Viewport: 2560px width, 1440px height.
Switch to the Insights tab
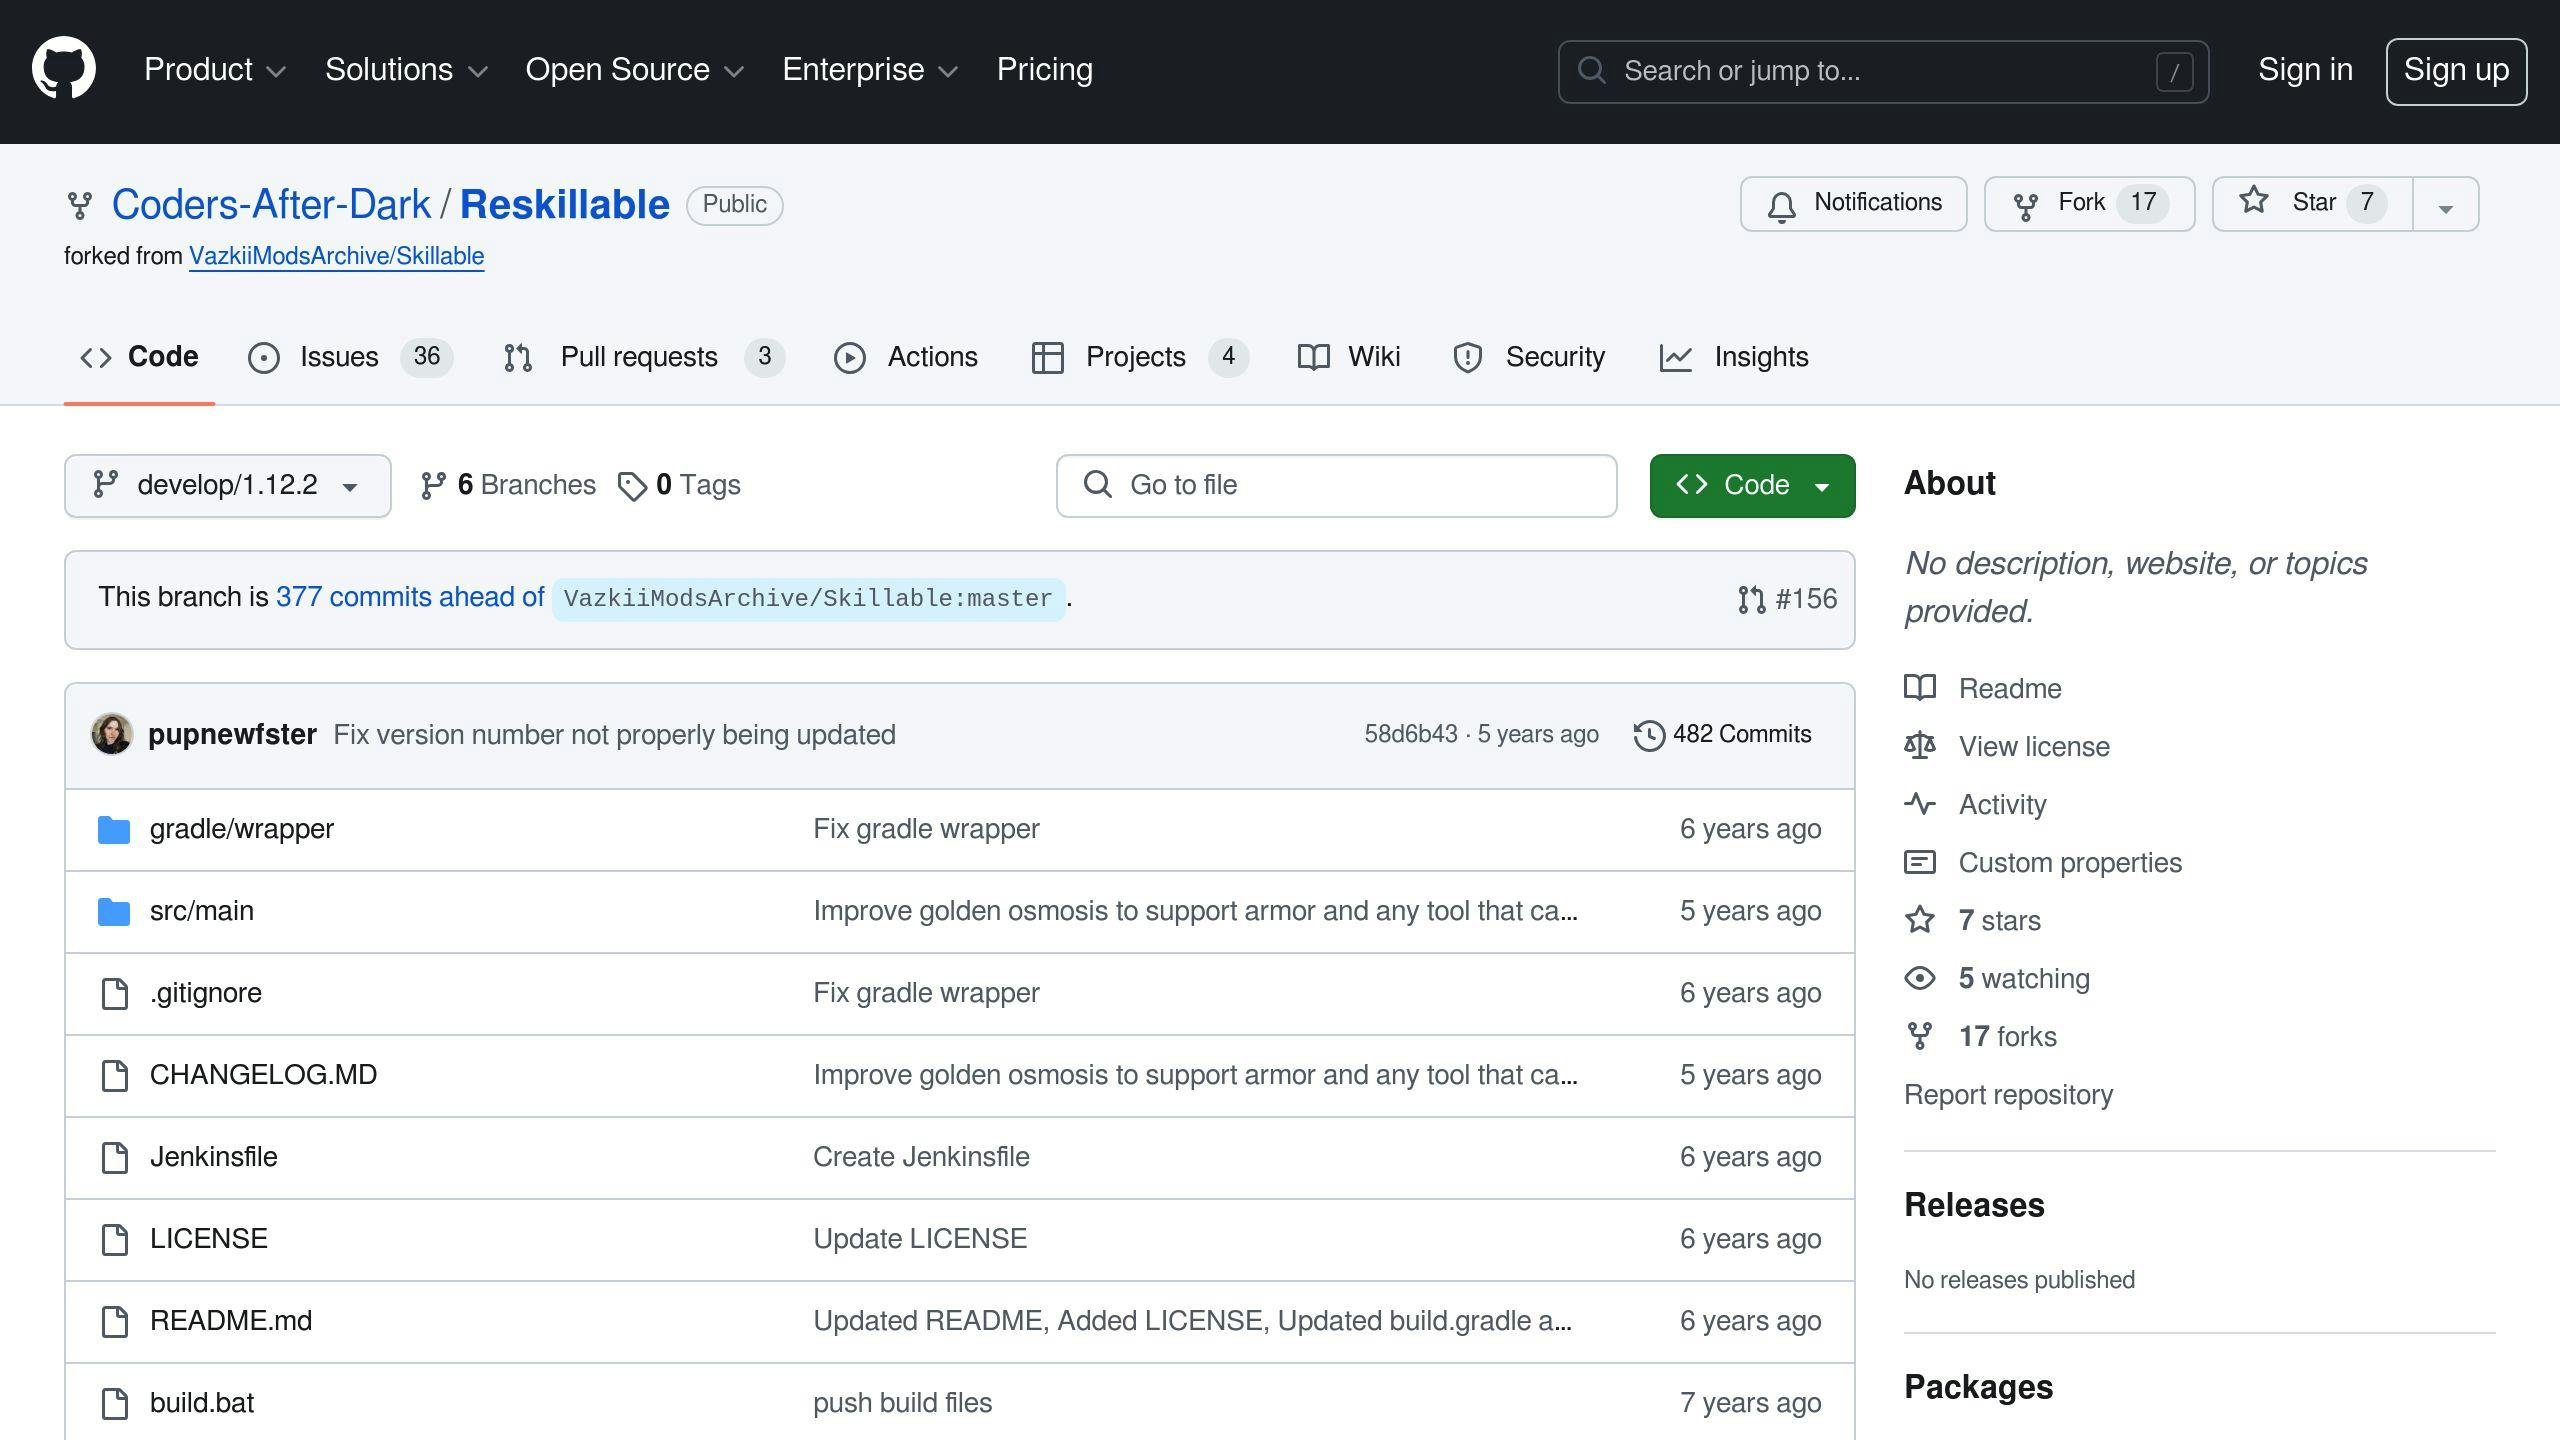[x=1734, y=357]
